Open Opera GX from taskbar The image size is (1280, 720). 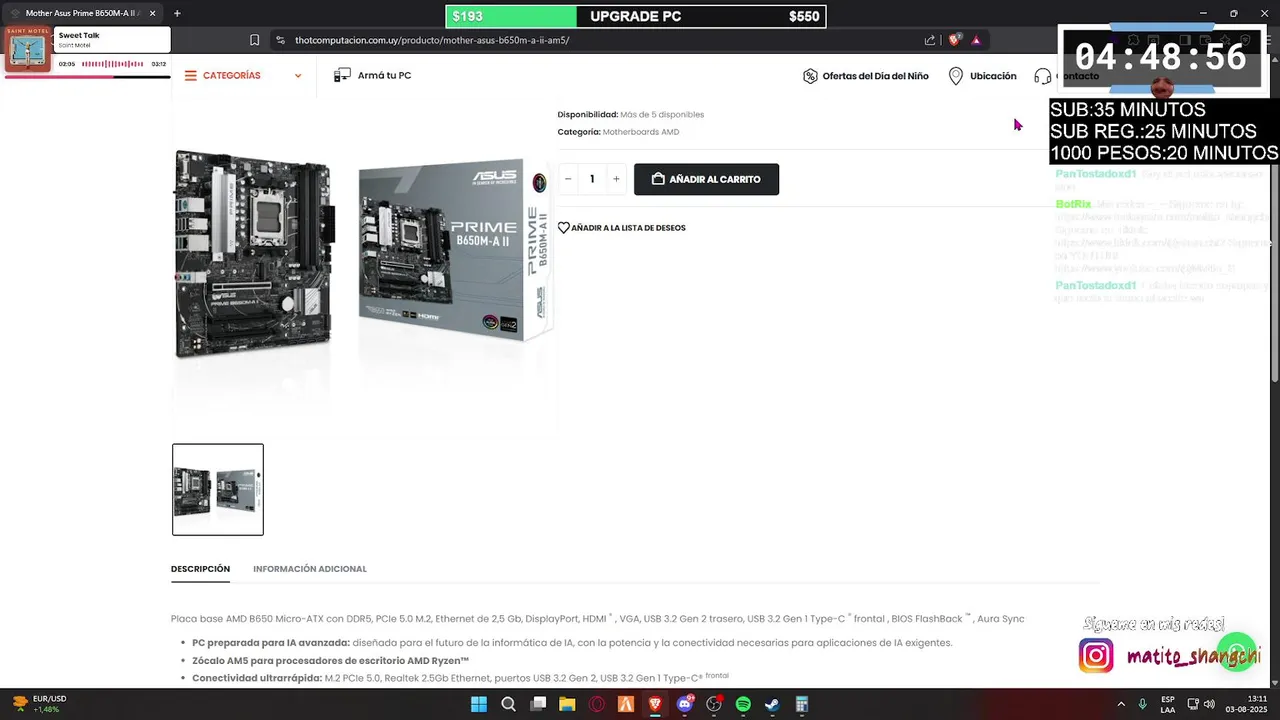pyautogui.click(x=597, y=704)
